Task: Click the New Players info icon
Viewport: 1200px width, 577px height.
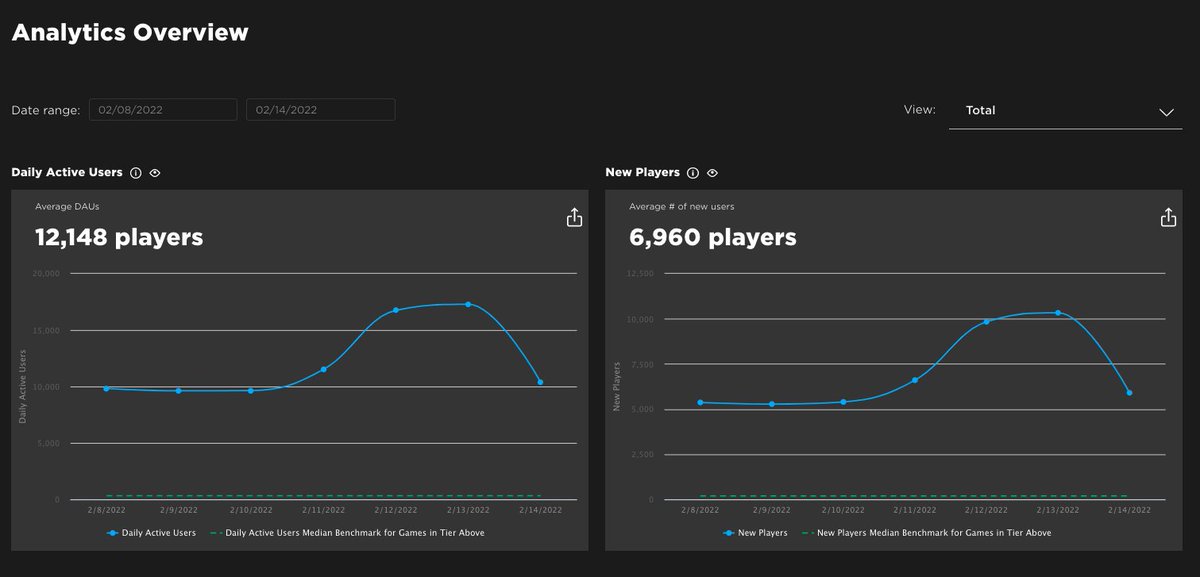Action: pyautogui.click(x=692, y=172)
